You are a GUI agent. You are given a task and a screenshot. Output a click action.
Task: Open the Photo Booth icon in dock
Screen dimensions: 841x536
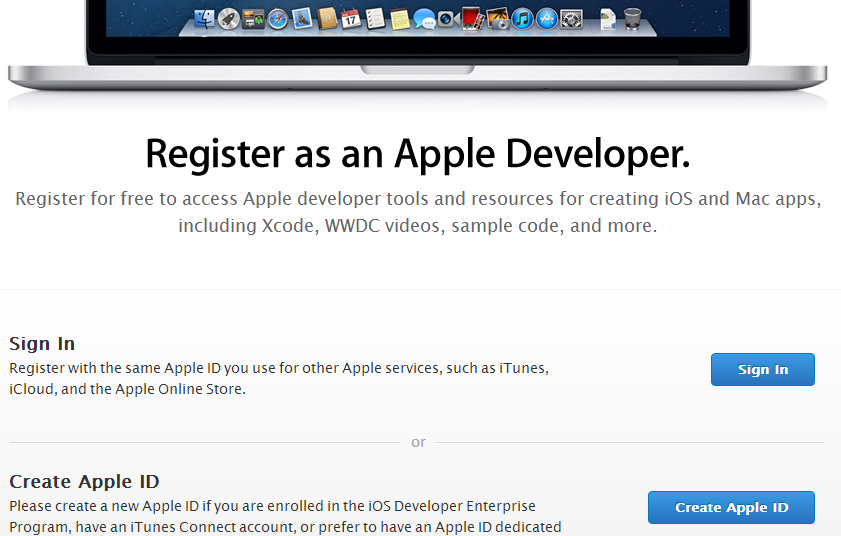coord(473,19)
